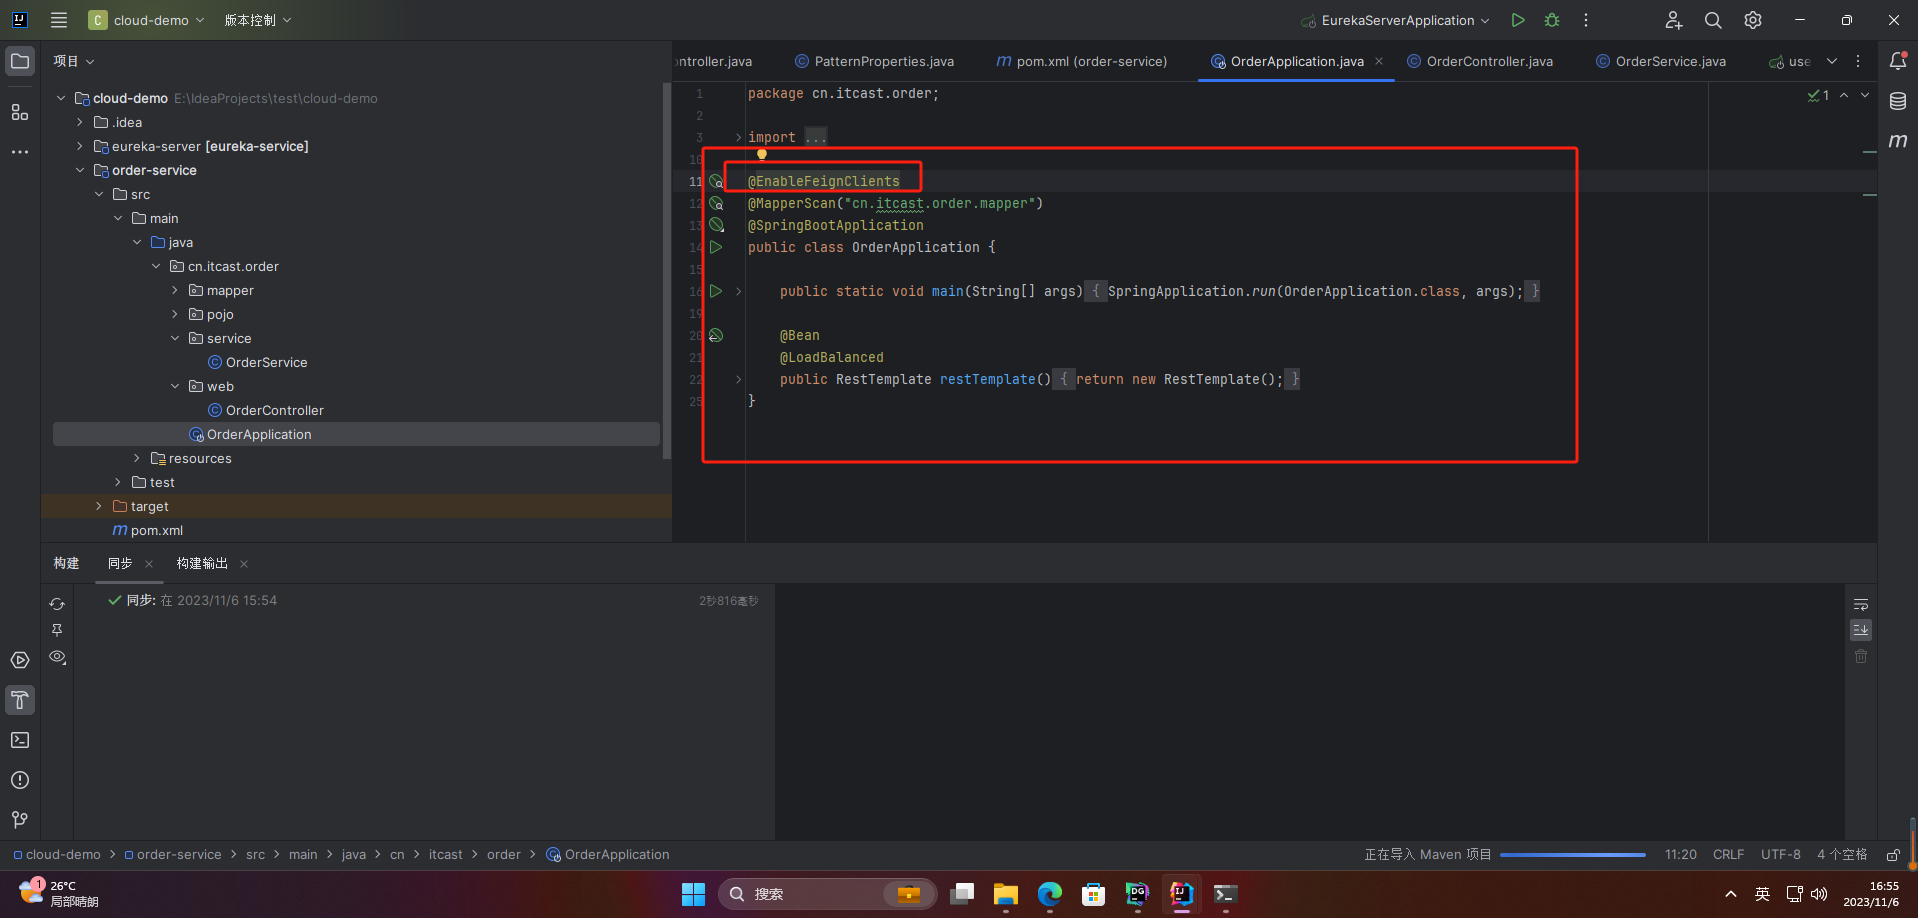Switch to OrderService.java tab
This screenshot has width=1918, height=918.
(1661, 61)
